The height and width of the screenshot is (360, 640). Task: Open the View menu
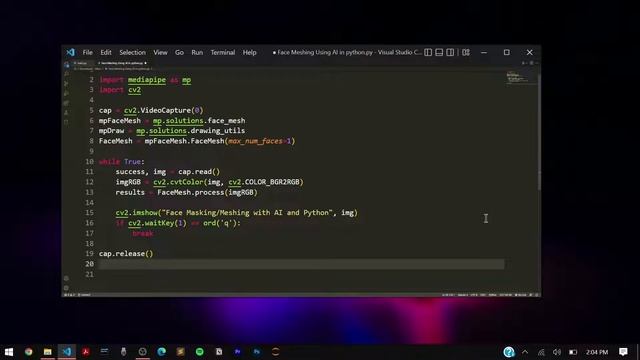coord(160,52)
